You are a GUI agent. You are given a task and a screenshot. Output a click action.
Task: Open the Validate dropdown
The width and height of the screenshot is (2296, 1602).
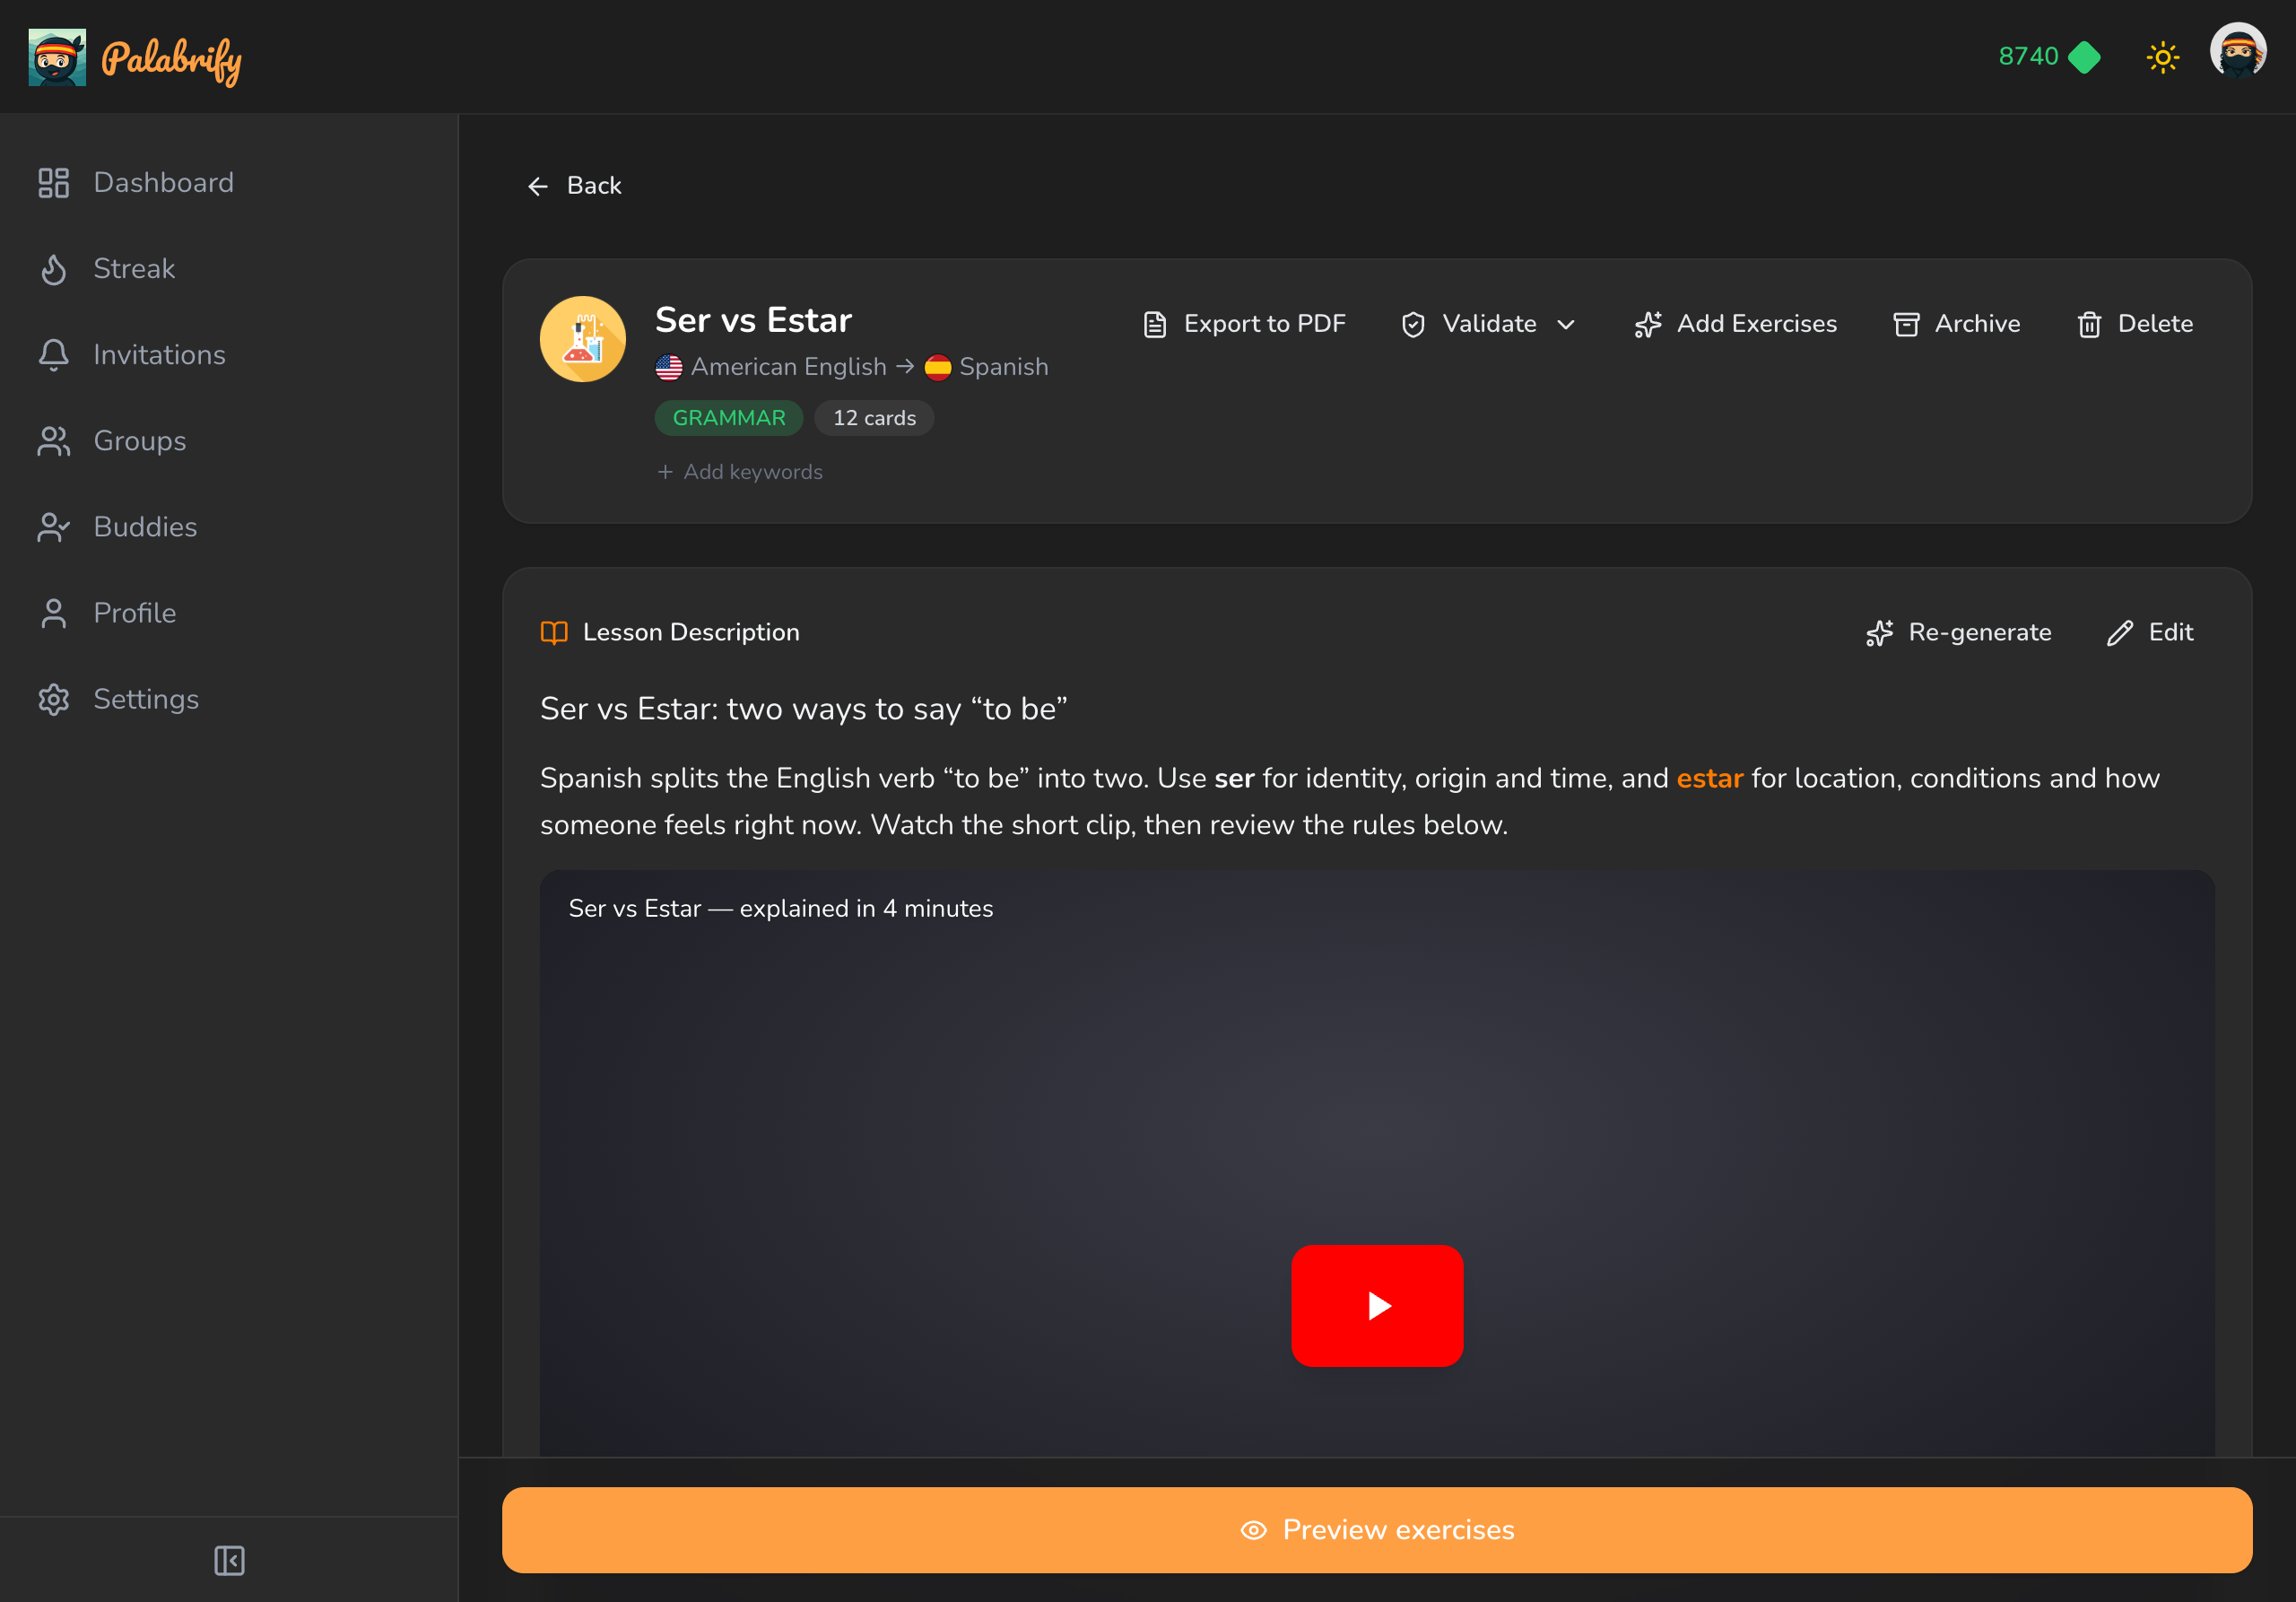[1488, 324]
